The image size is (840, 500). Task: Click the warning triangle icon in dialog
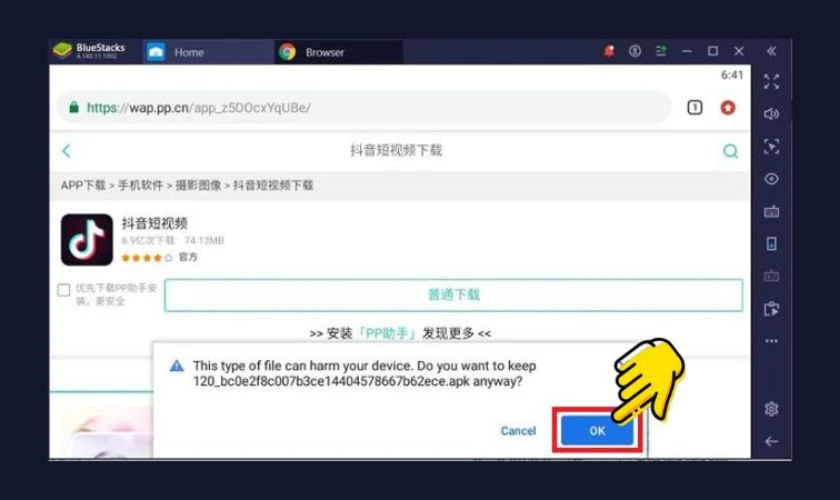(177, 366)
